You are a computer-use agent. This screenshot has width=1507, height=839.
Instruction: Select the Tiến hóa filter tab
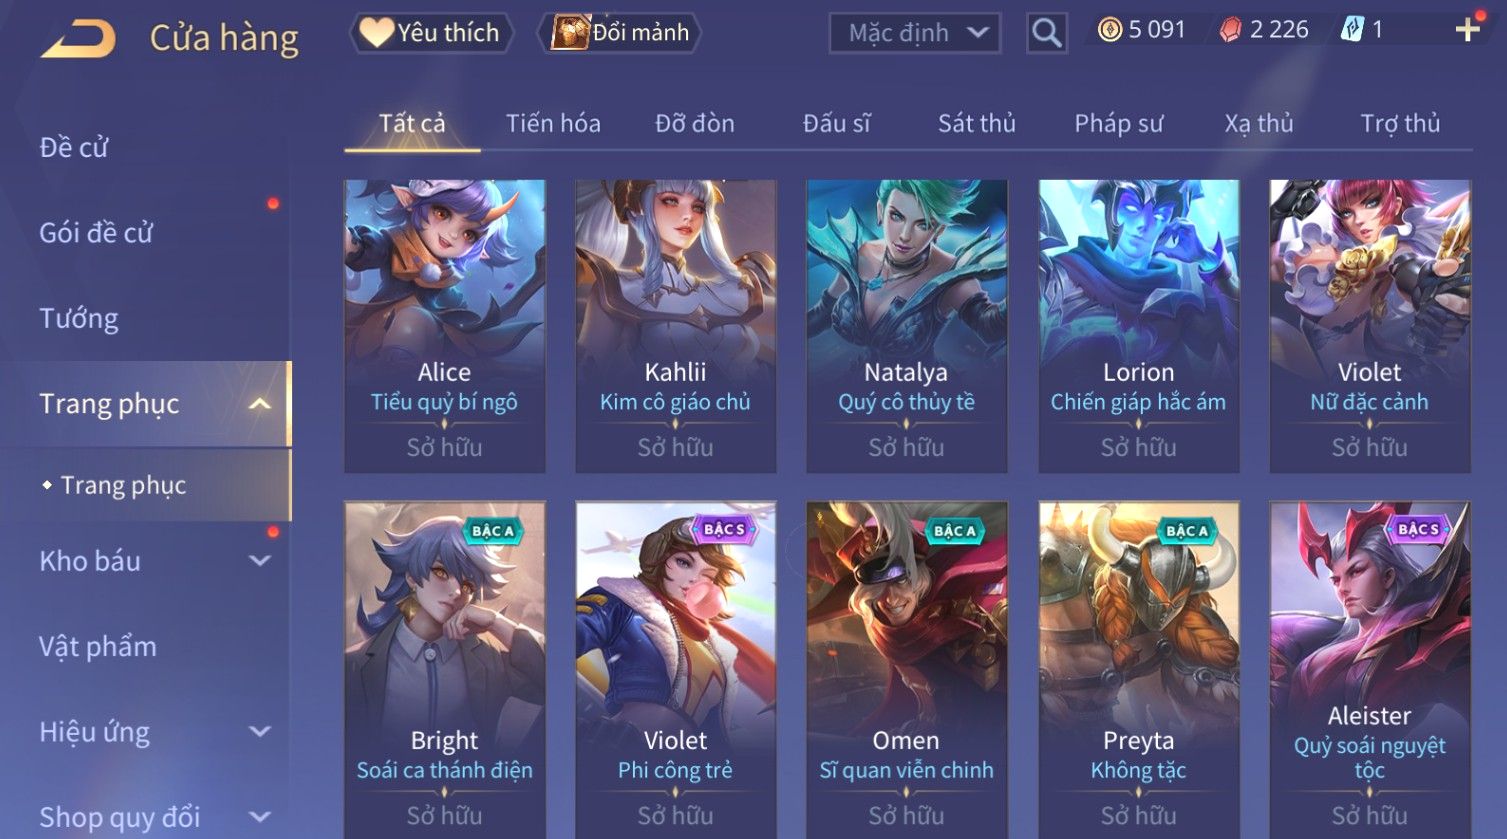click(553, 123)
